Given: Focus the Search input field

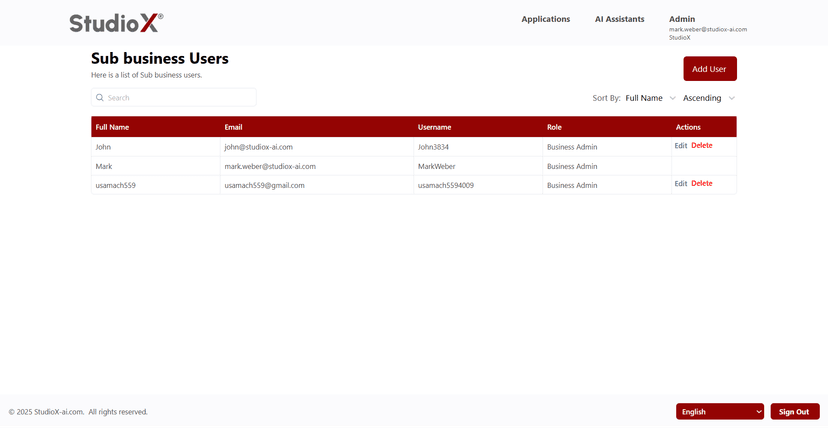Looking at the screenshot, I should [178, 98].
